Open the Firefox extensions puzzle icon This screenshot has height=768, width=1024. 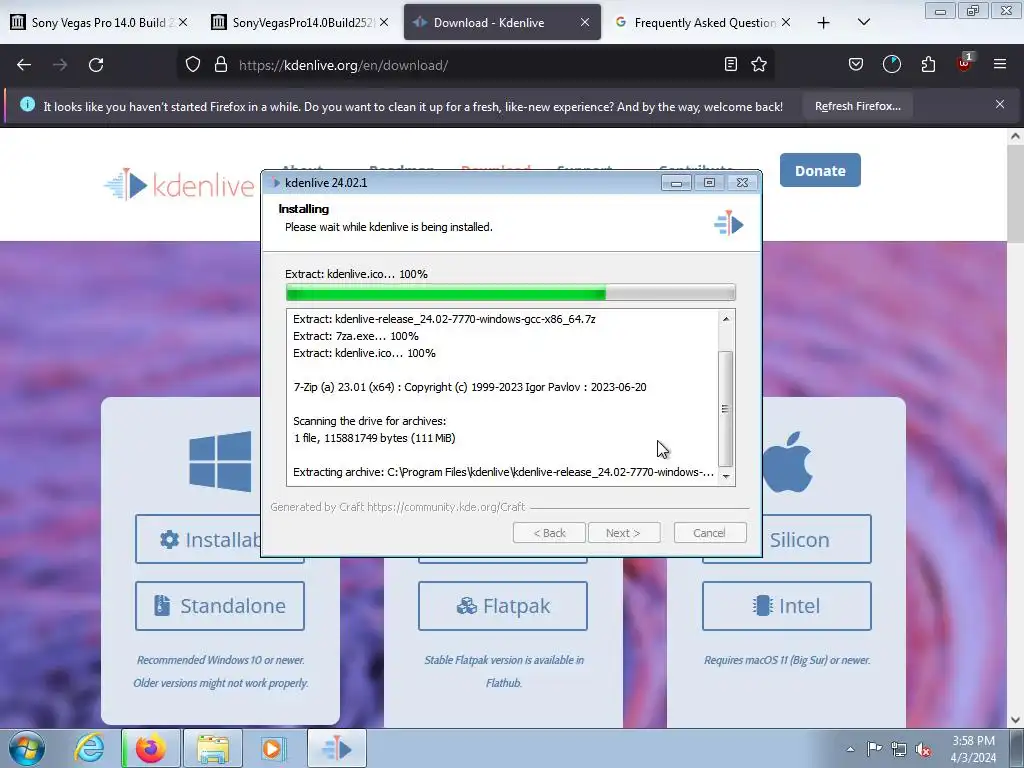928,64
